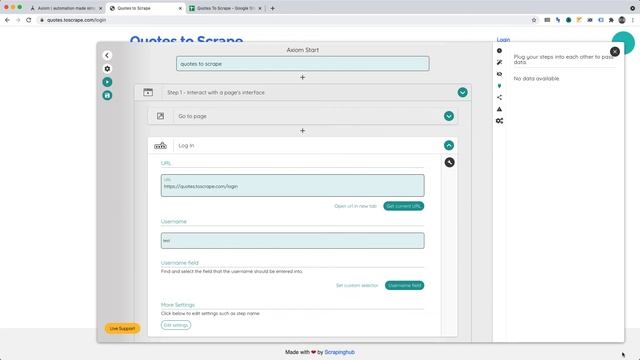Click the Username field select button

pyautogui.click(x=404, y=285)
